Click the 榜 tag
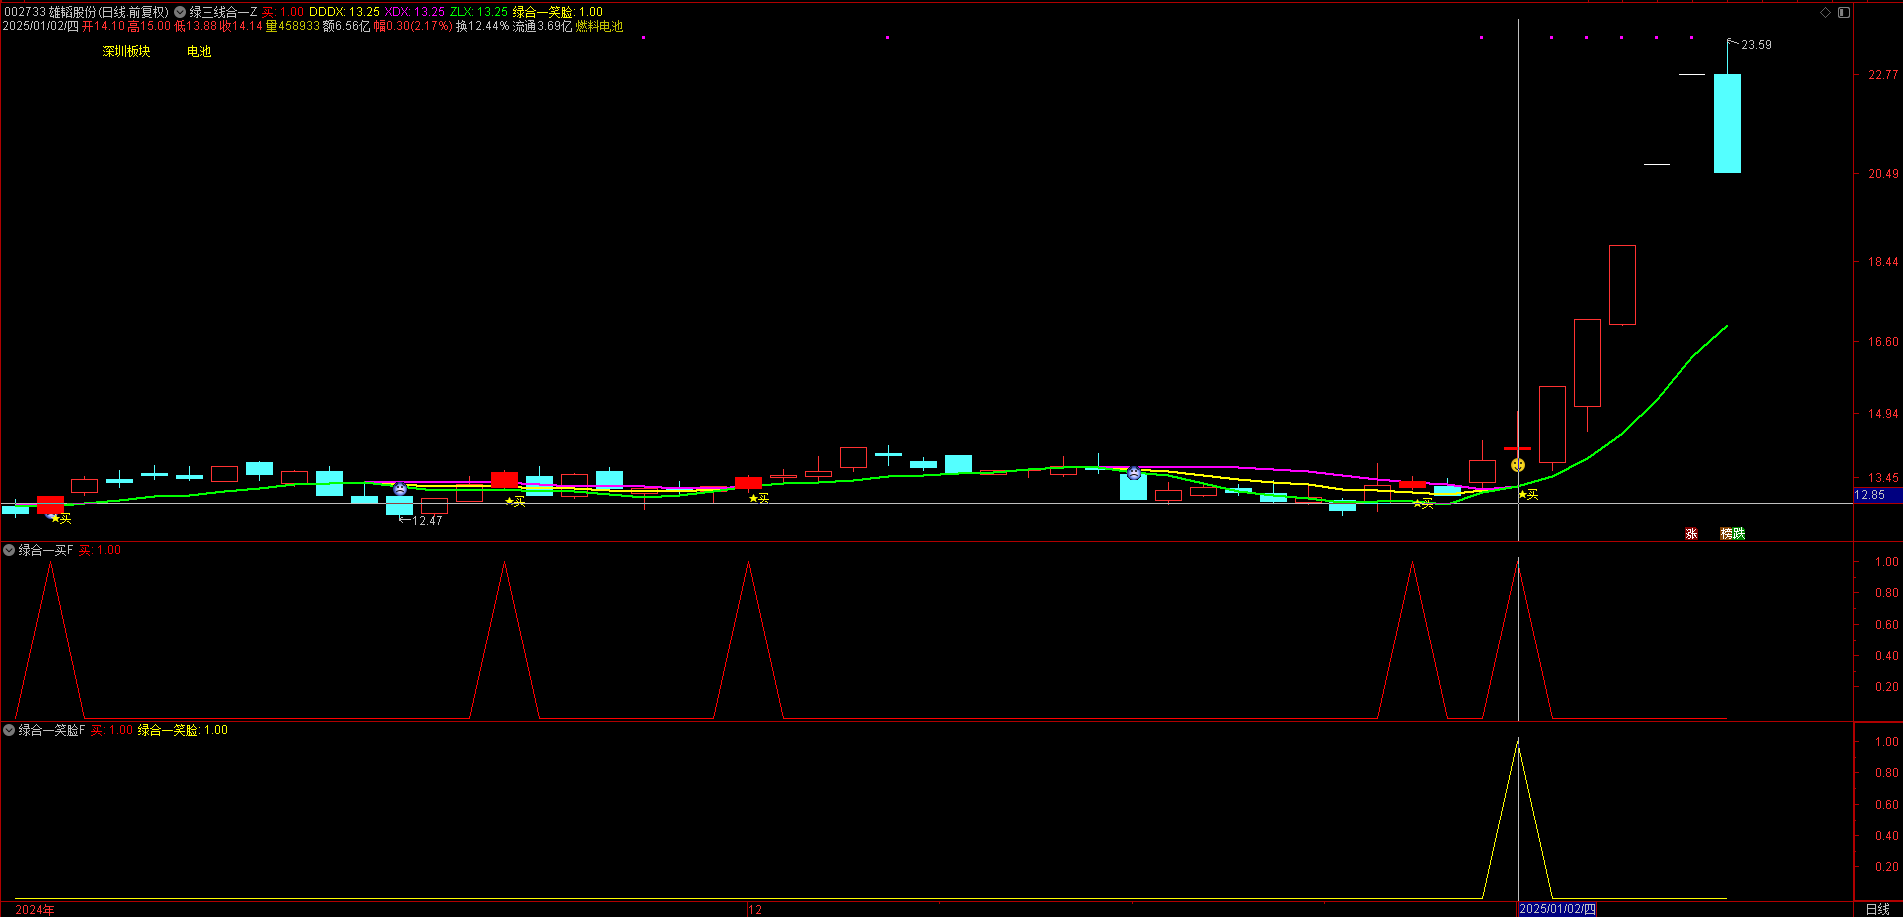 (x=1726, y=534)
